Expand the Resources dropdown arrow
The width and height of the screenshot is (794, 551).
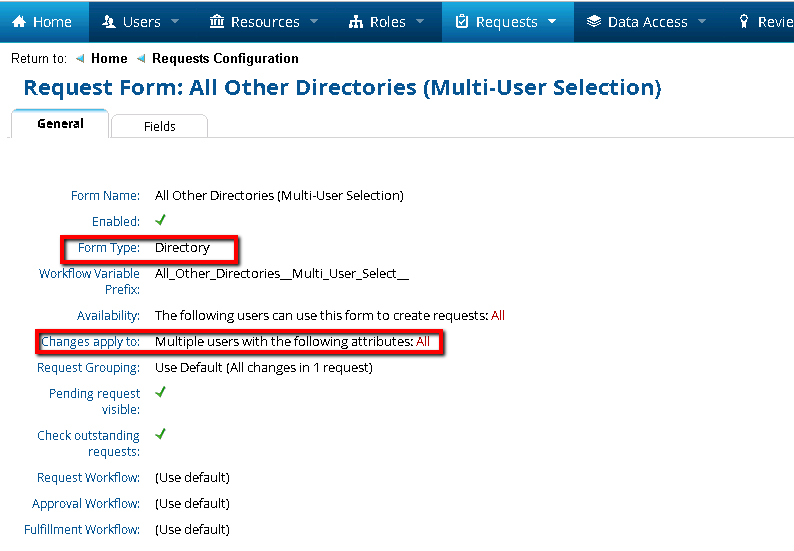point(314,22)
